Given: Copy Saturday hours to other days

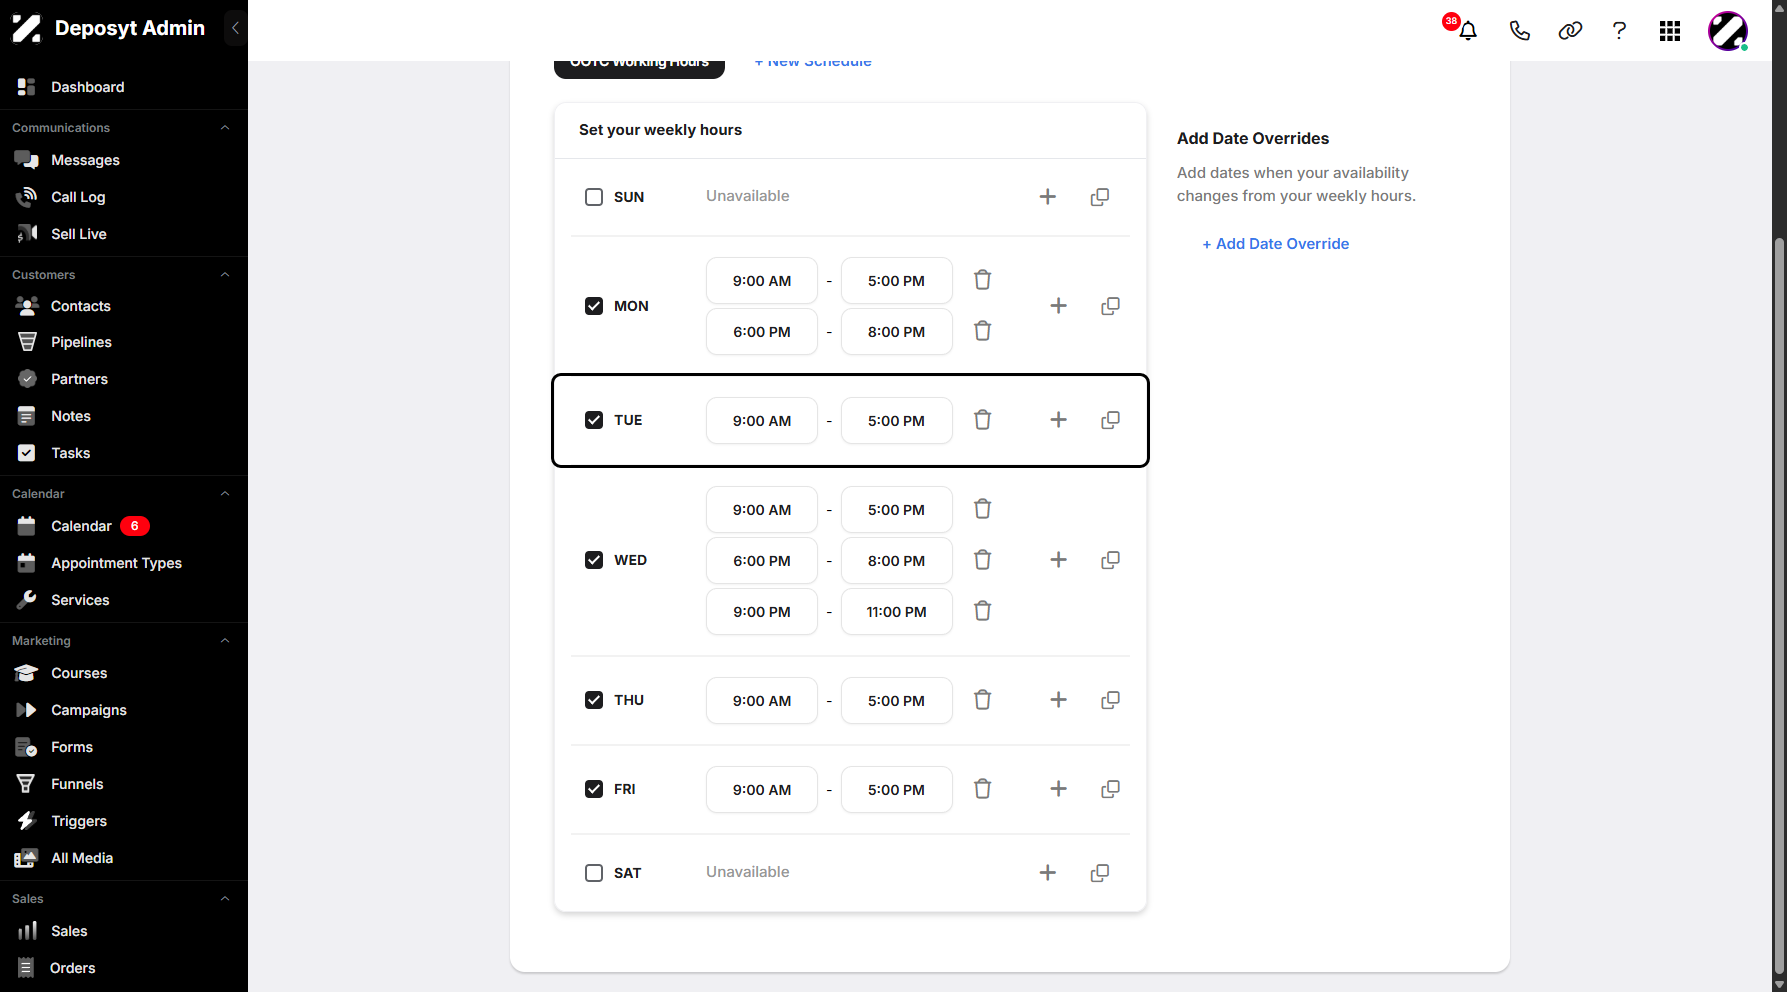Looking at the screenshot, I should (1100, 873).
